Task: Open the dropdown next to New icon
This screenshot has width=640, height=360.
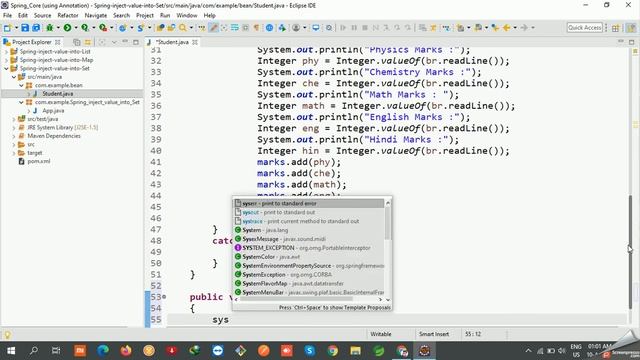Action: tap(16, 28)
